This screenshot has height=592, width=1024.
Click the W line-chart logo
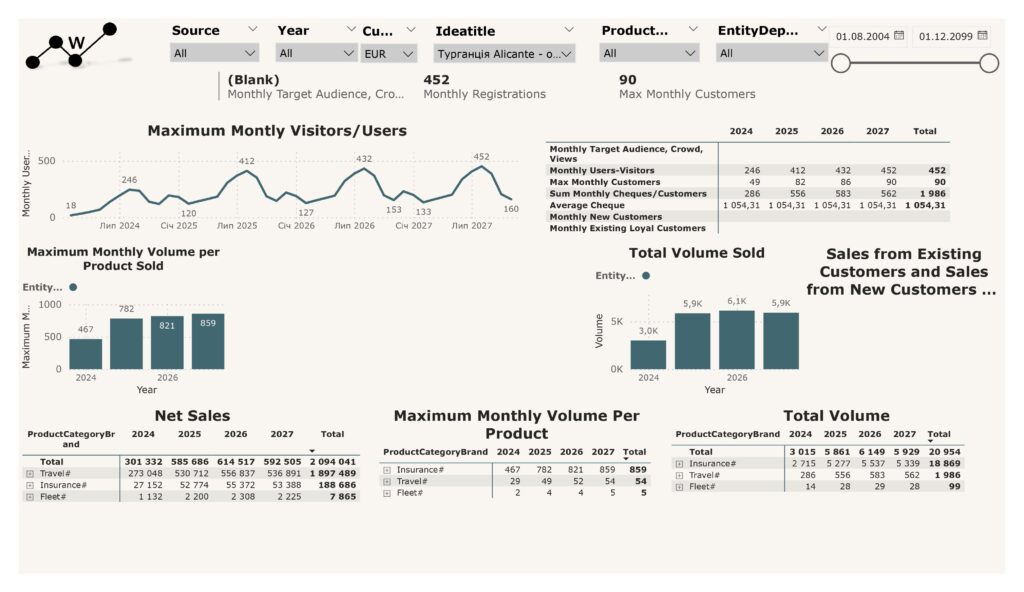tap(72, 46)
